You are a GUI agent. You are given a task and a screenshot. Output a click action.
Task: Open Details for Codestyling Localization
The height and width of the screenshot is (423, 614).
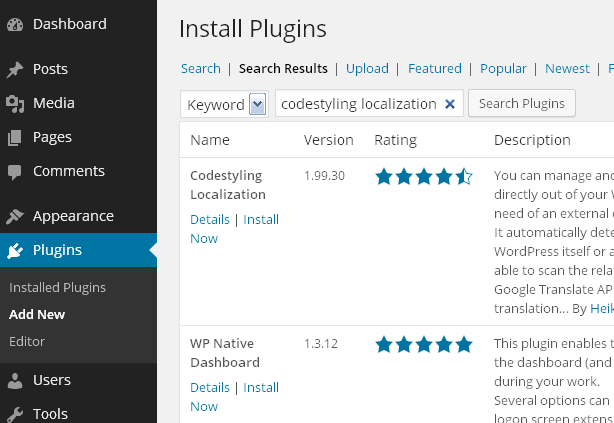(209, 219)
